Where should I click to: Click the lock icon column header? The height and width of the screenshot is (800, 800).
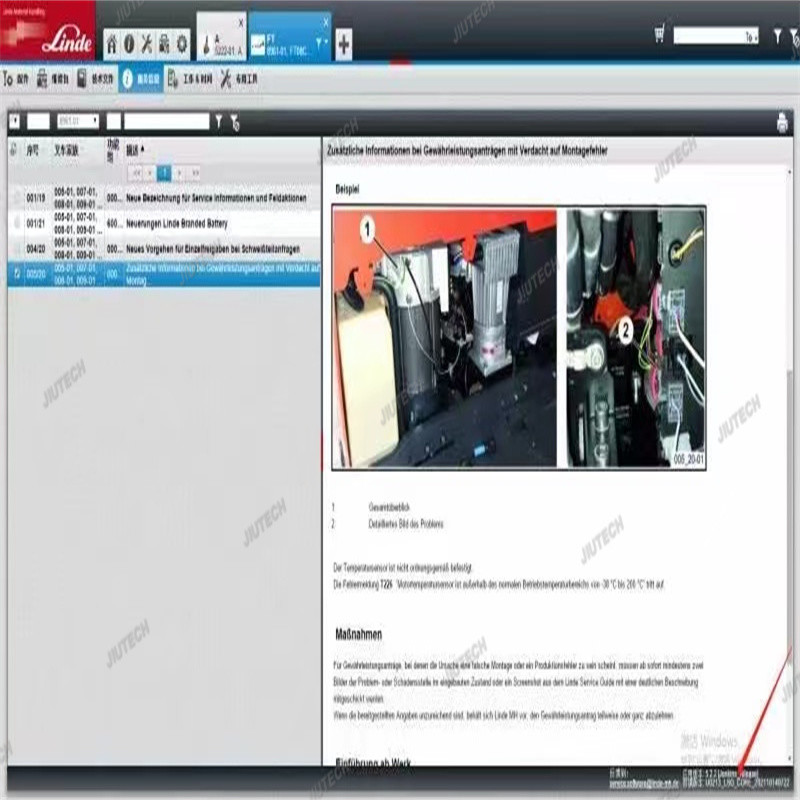click(x=14, y=149)
